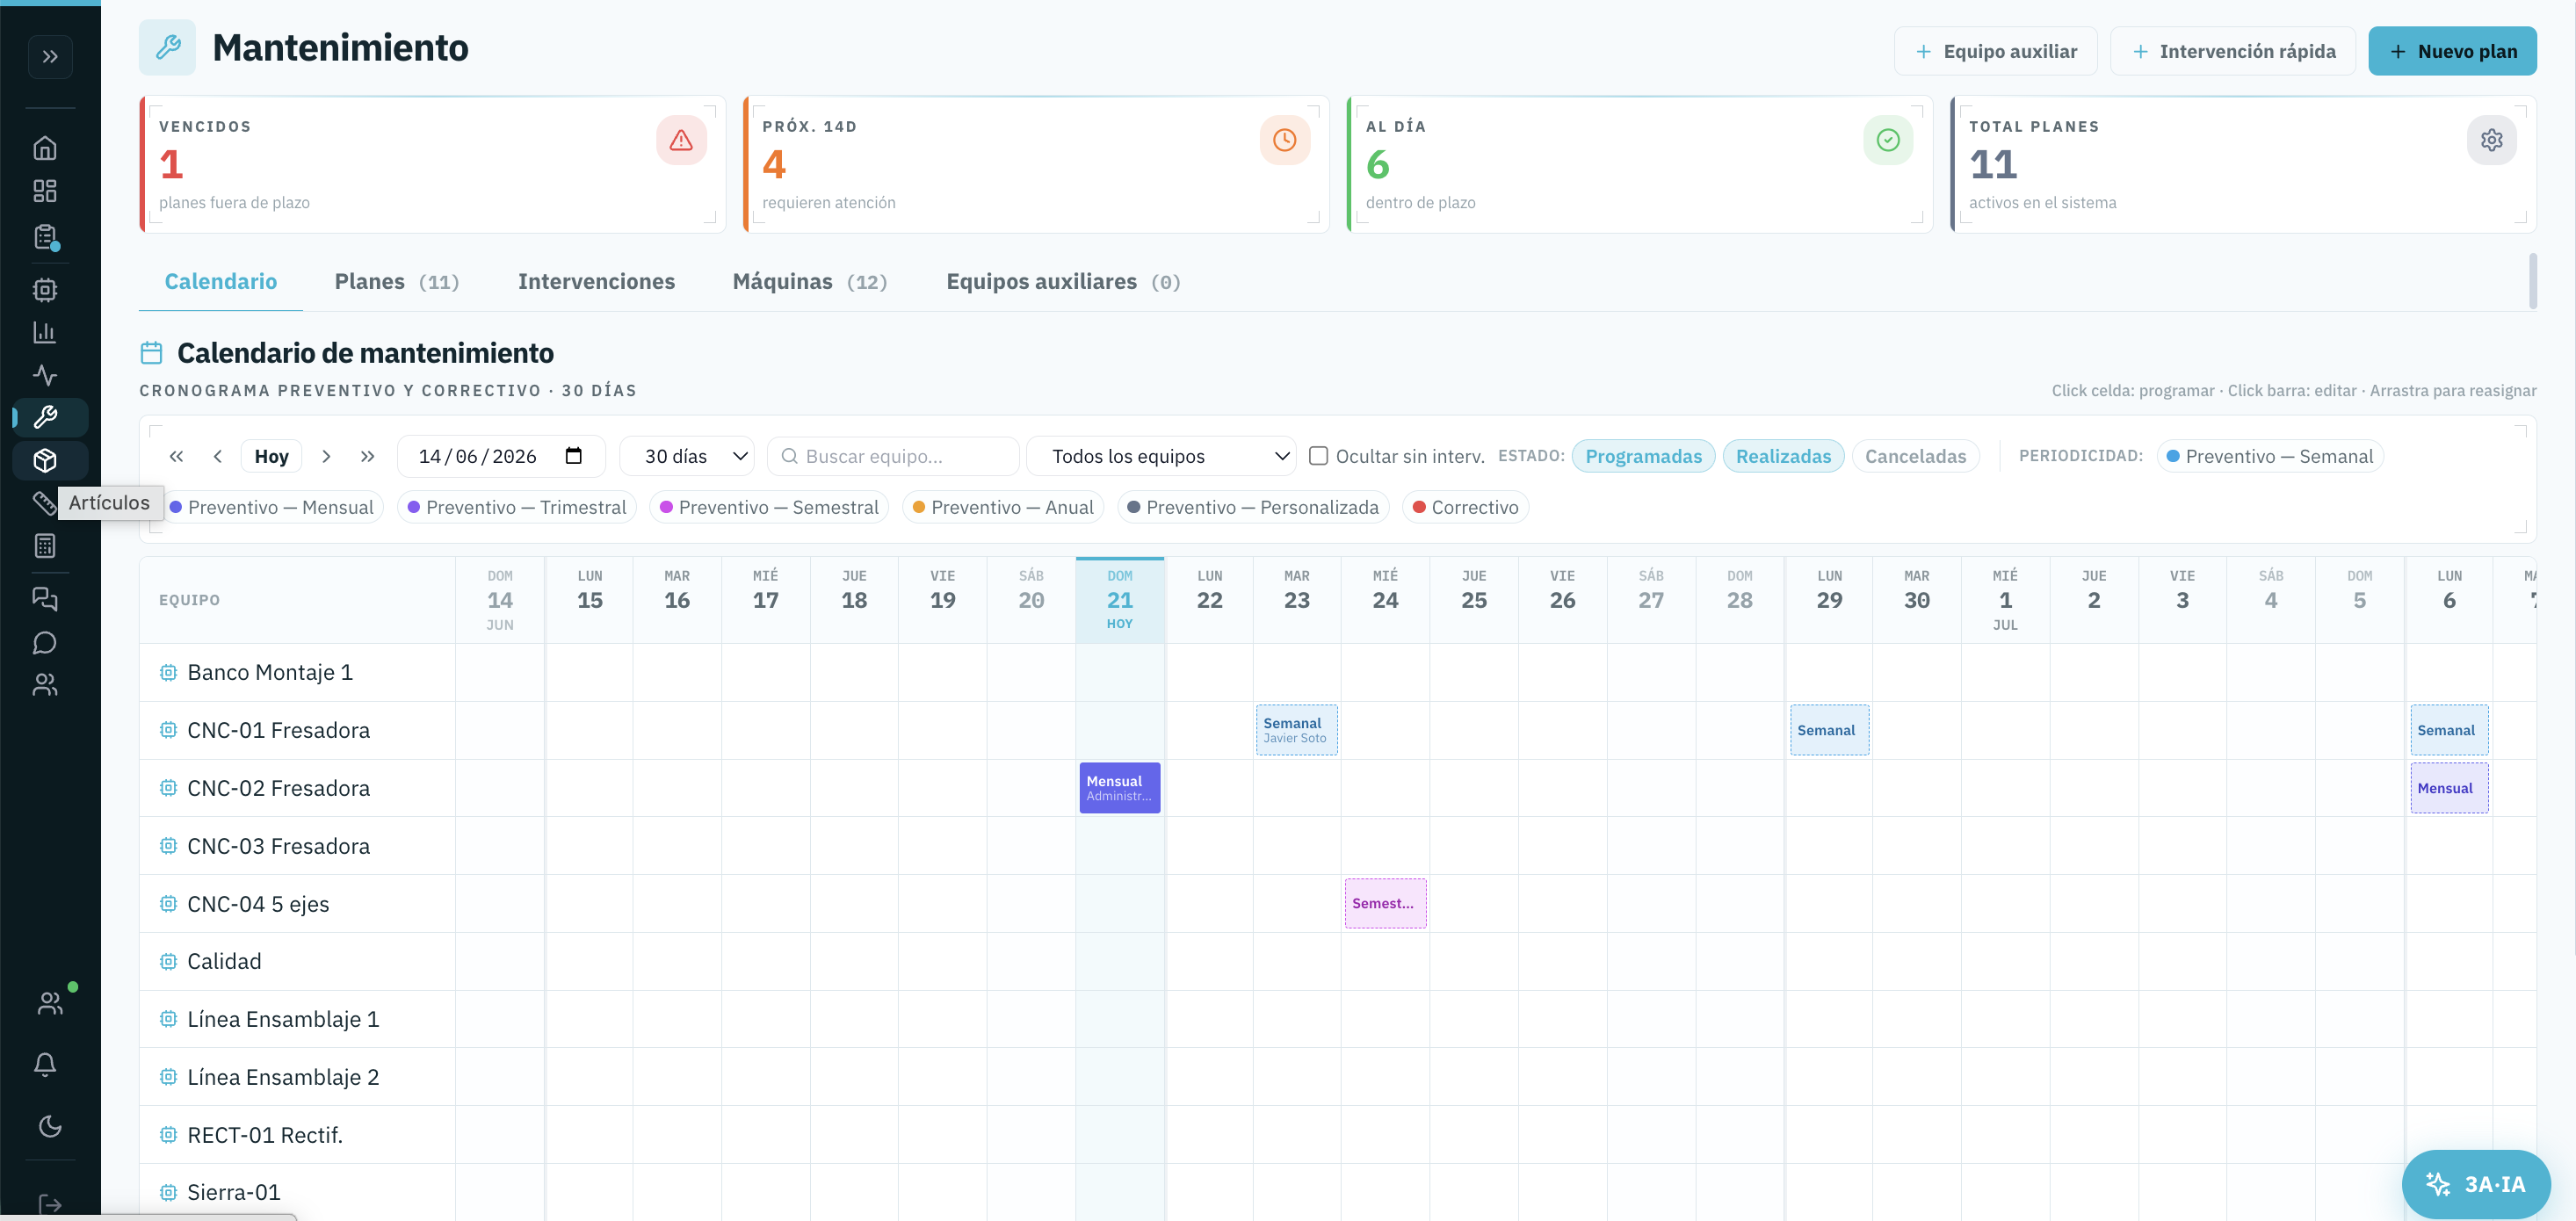Click the logout icon at sidebar bottom
This screenshot has height=1221, width=2576.
50,1204
